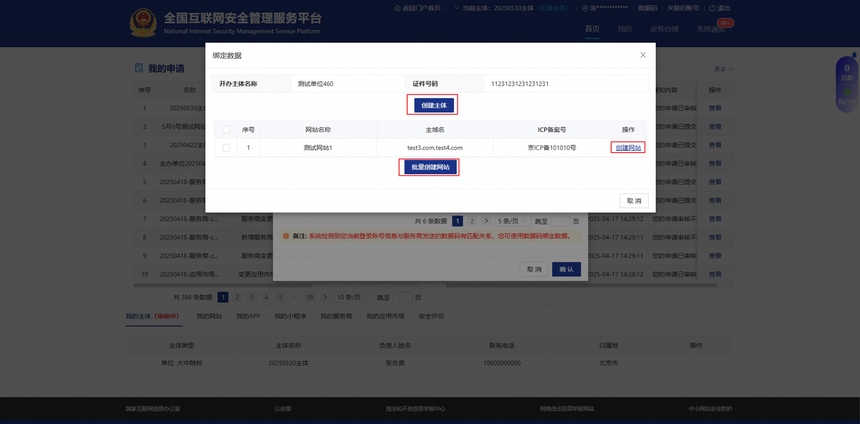Viewport: 860px width, 424px height.
Task: Click the 批量创建网站 button
Action: [430, 167]
